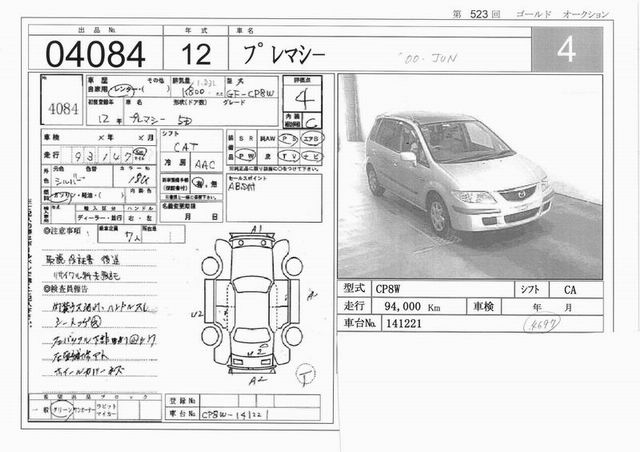The width and height of the screenshot is (640, 452).
Task: Click the model code GF-CP8W
Action: click(x=251, y=93)
